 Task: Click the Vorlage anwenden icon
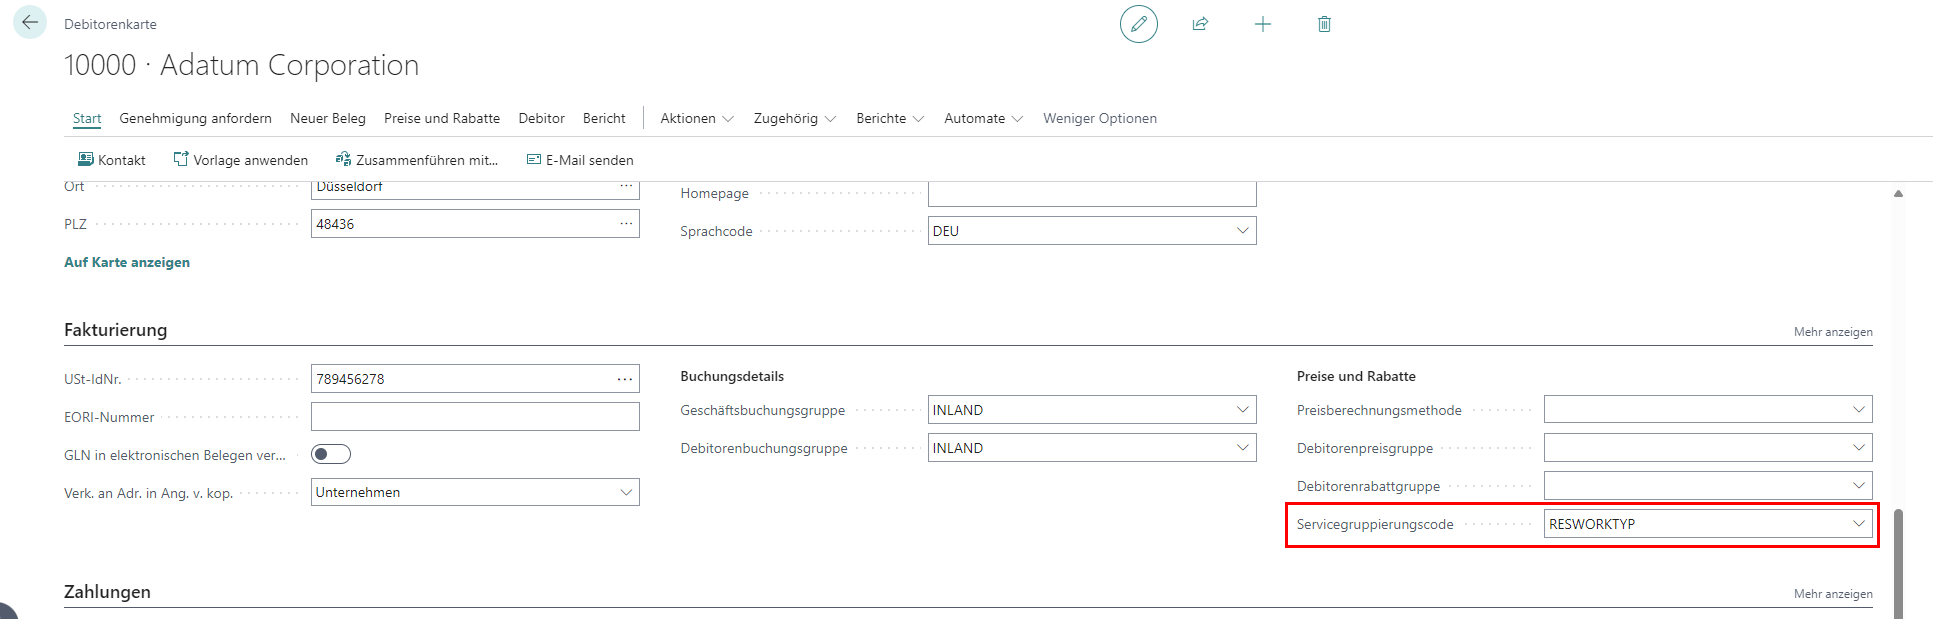coord(181,160)
